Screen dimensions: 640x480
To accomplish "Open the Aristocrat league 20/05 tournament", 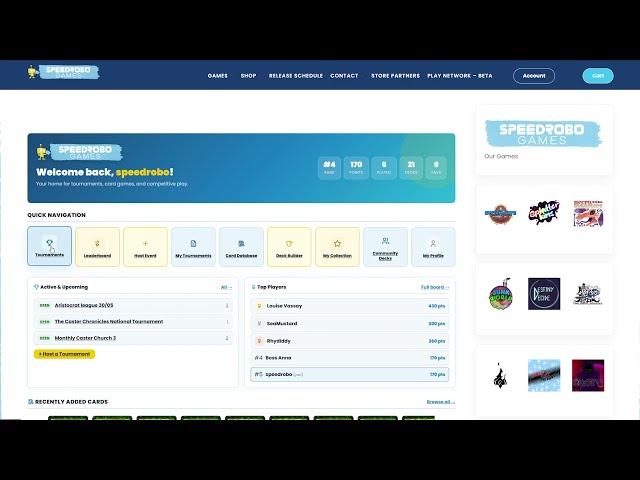I will 84,305.
